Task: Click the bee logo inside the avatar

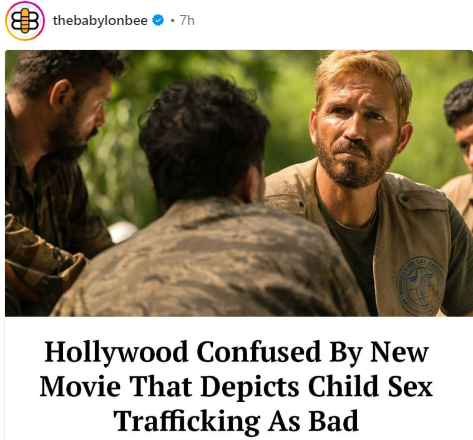Action: [25, 21]
